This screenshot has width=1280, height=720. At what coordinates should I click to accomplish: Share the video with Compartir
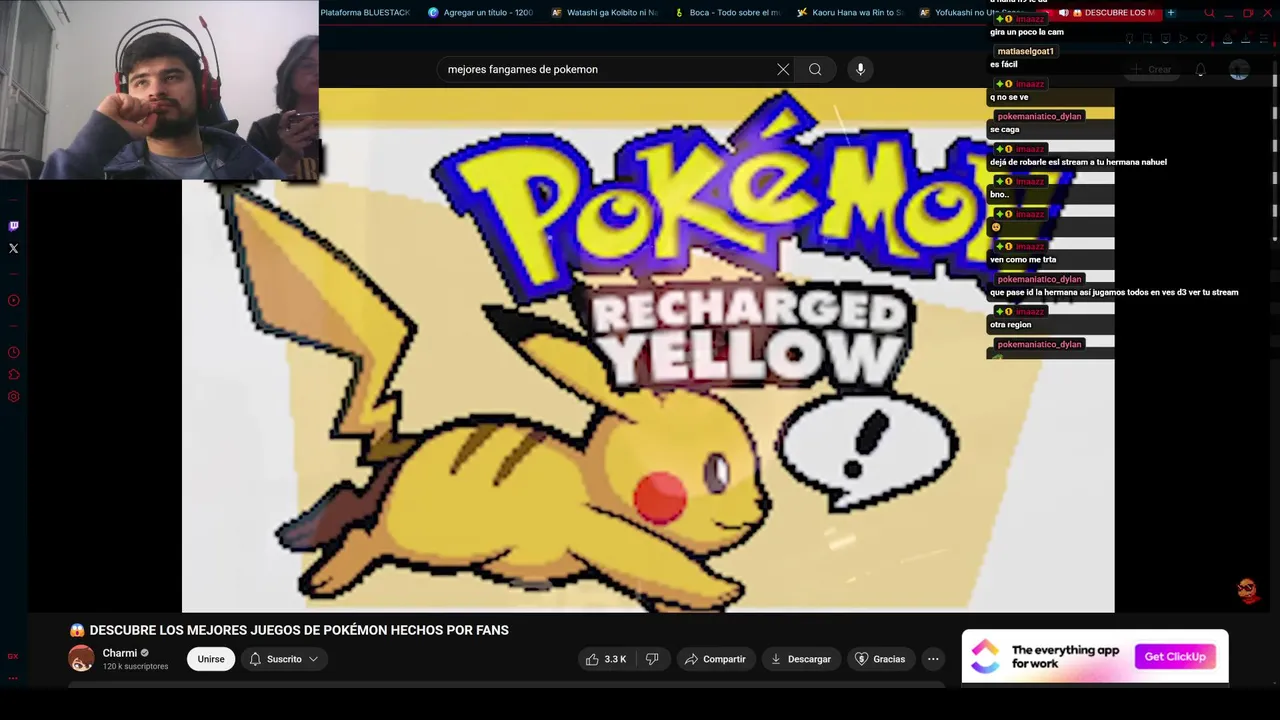click(x=715, y=659)
